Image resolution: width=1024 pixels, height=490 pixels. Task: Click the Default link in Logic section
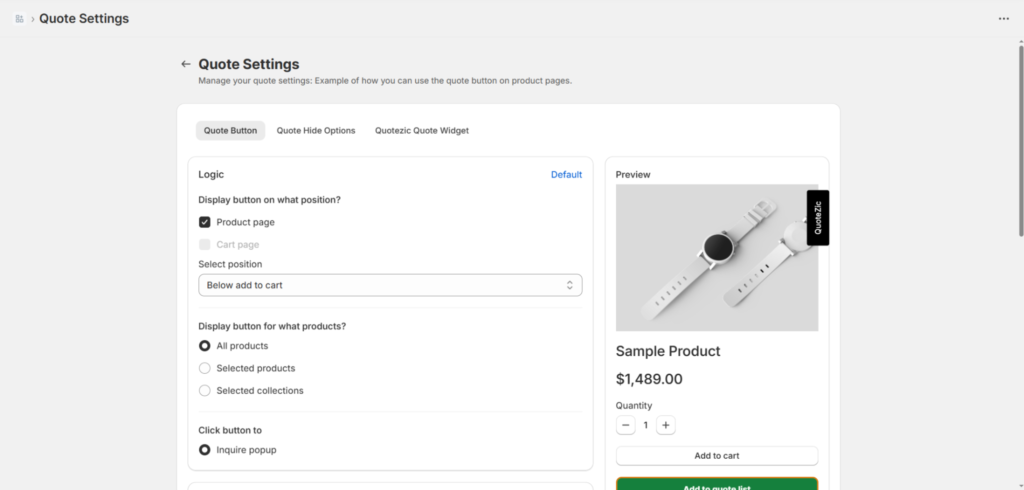[566, 174]
